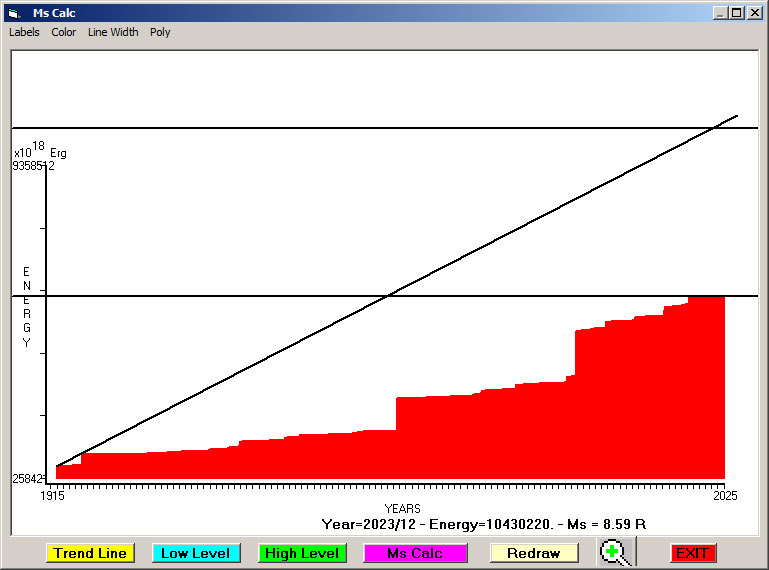
Task: Open the Labels menu
Action: click(x=24, y=32)
